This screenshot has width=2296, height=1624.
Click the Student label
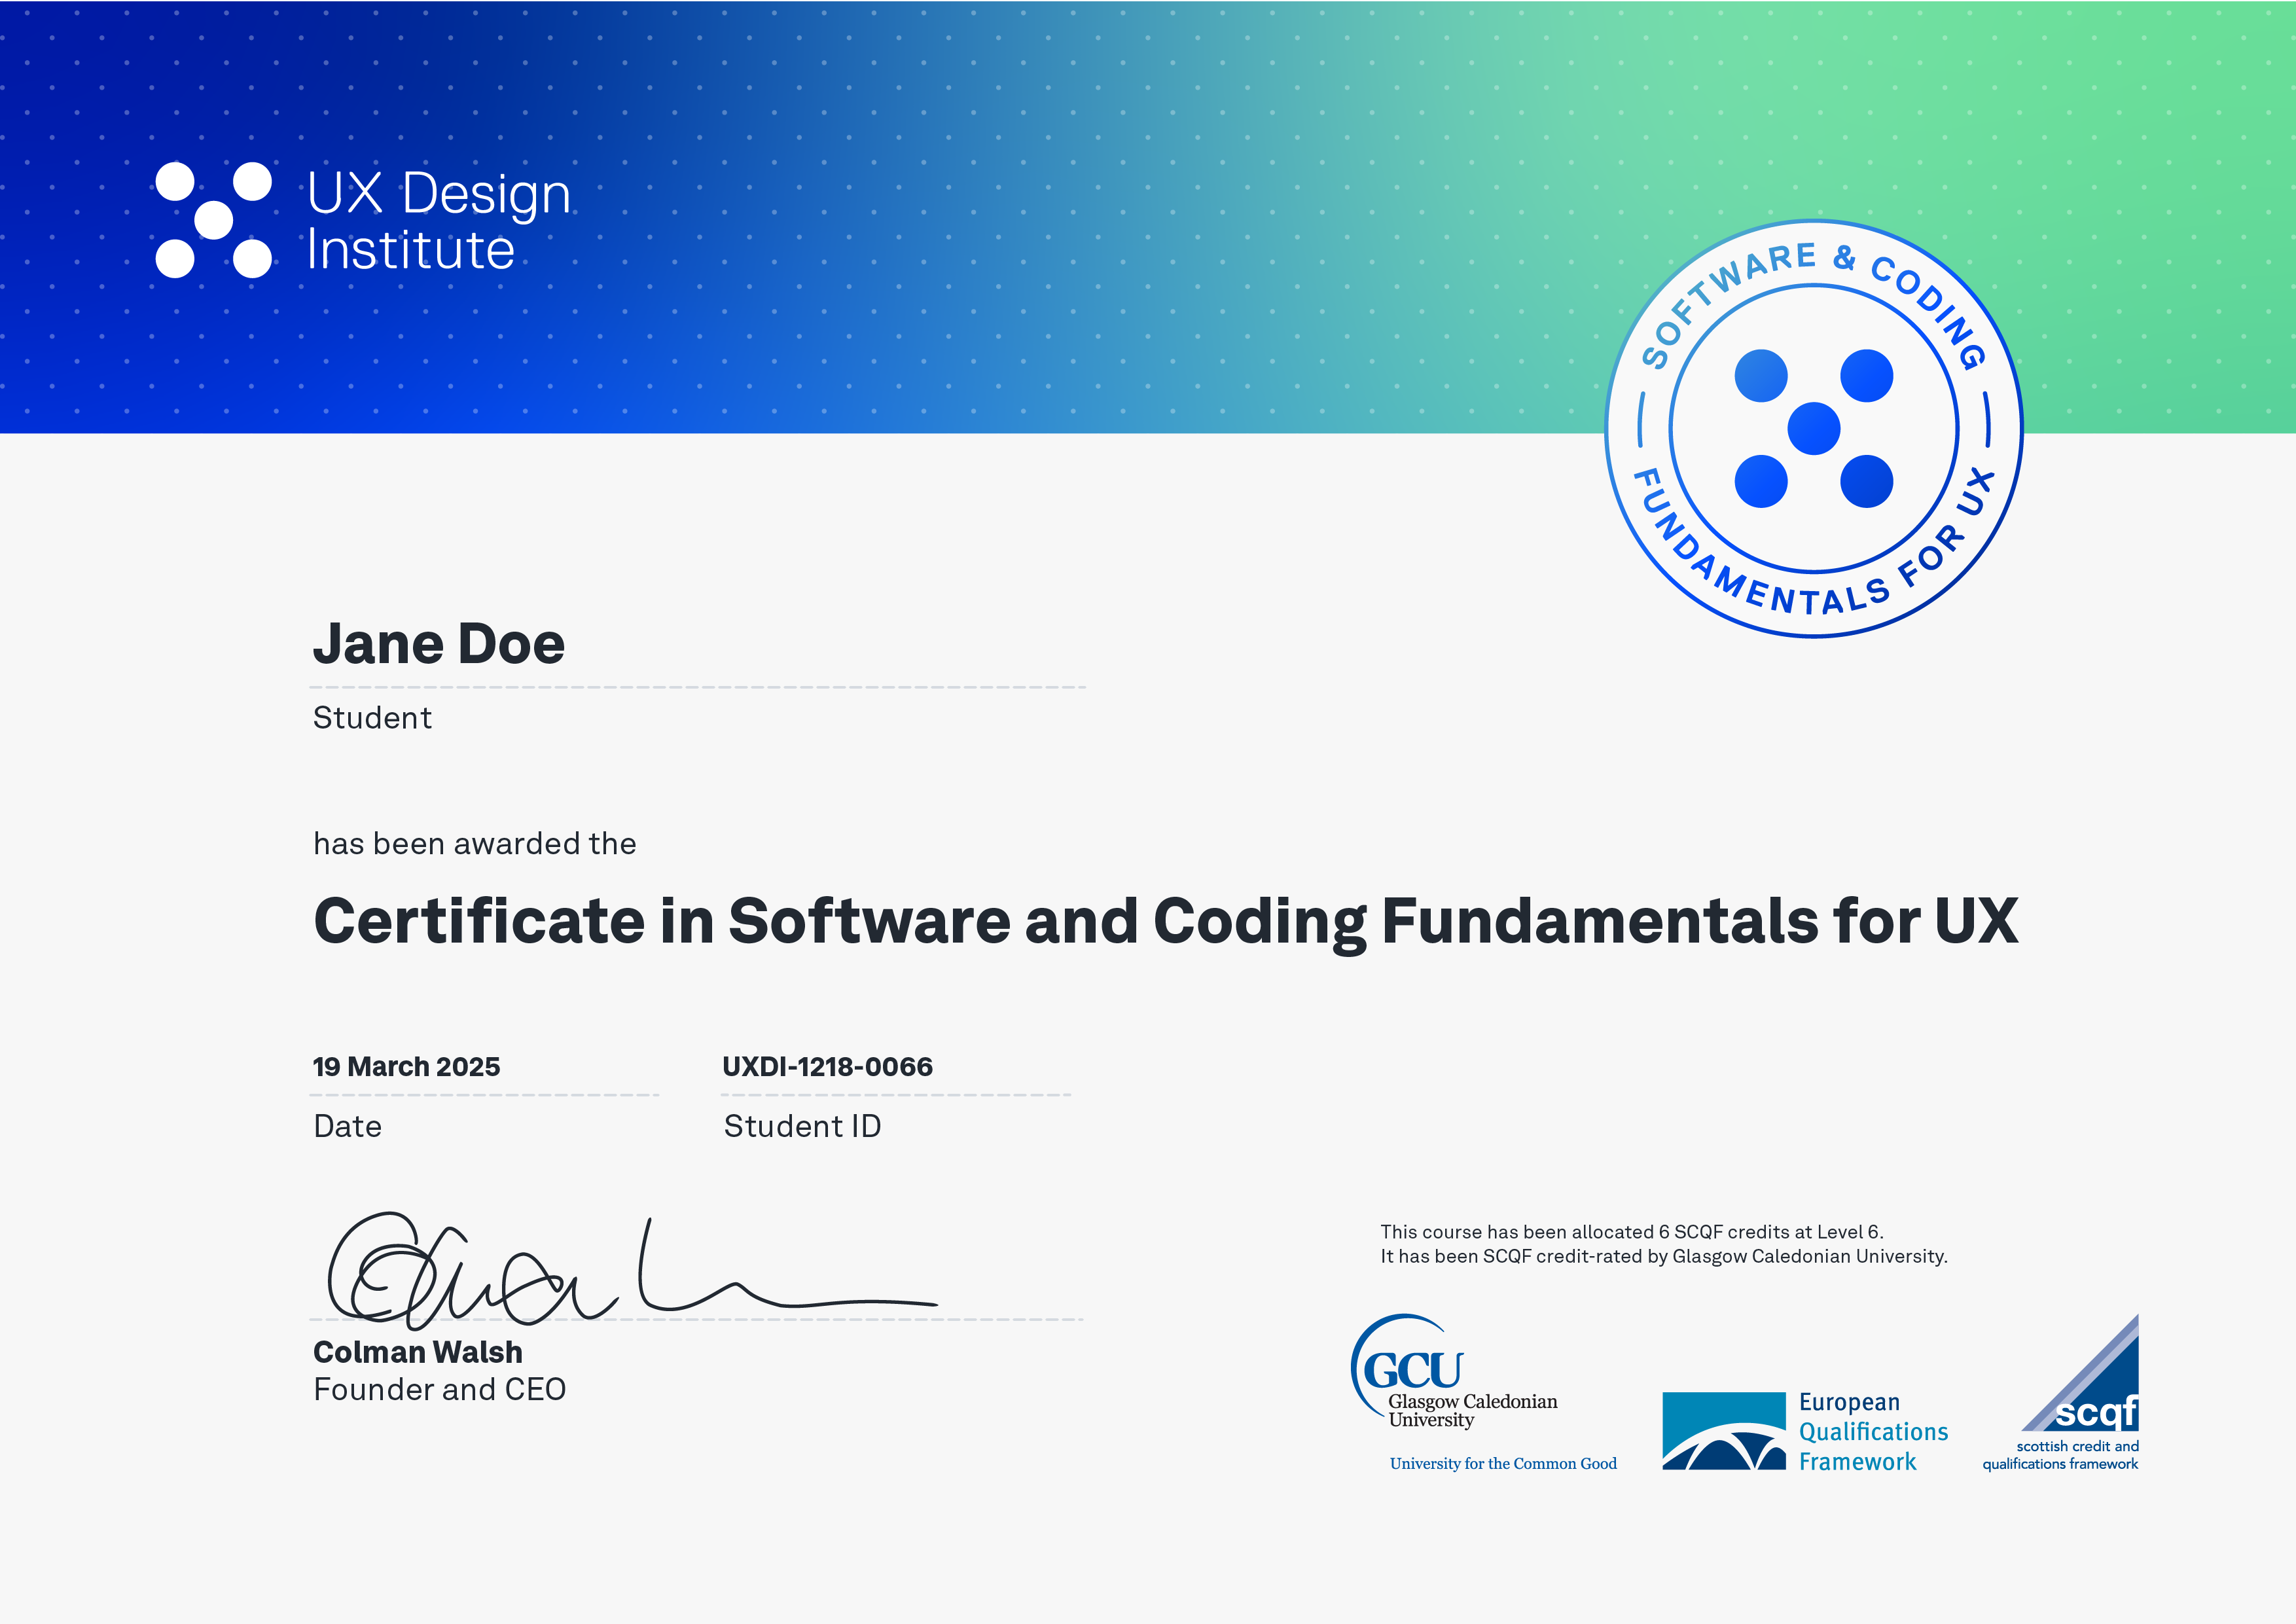[372, 717]
